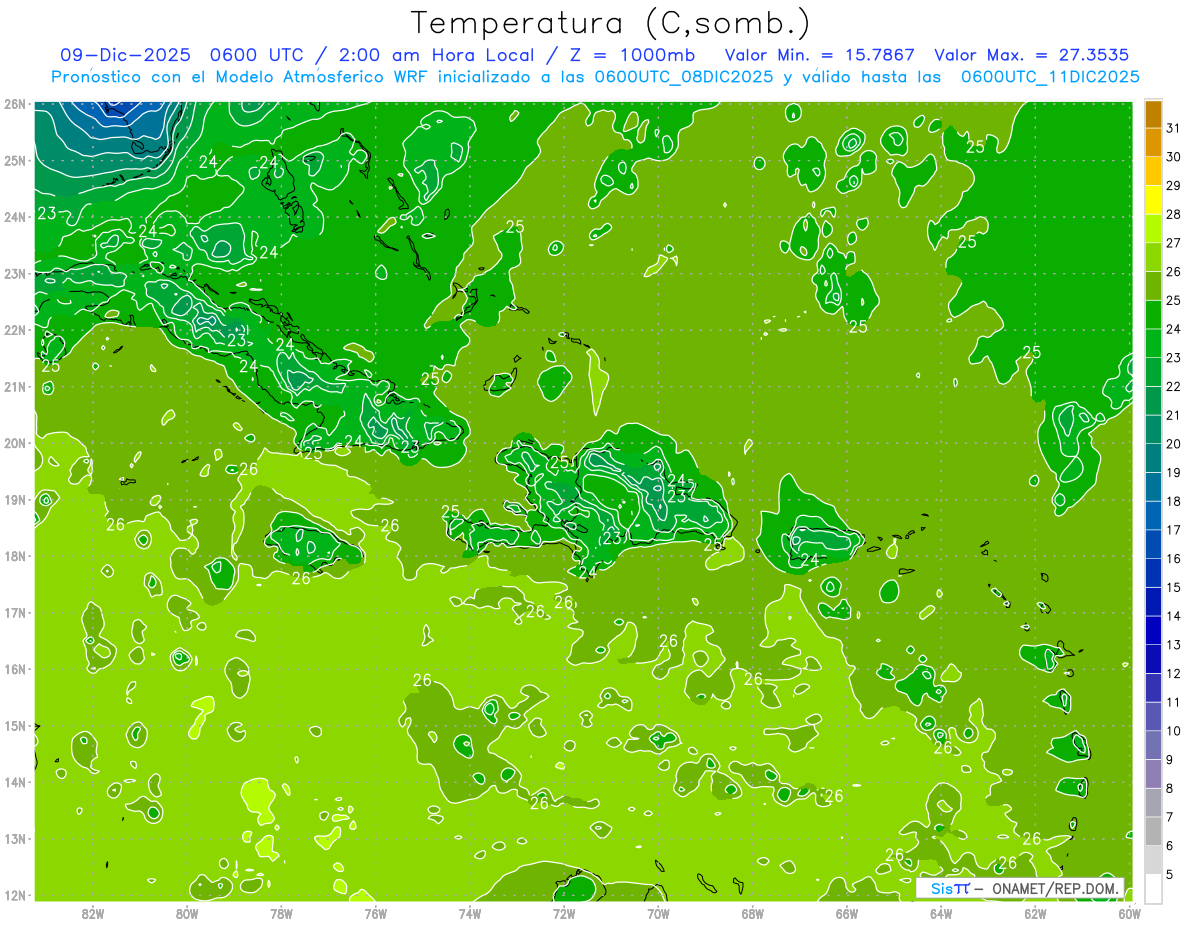The image size is (1200, 927).
Task: Click the "24N" latitude axis label
Action: (15, 217)
